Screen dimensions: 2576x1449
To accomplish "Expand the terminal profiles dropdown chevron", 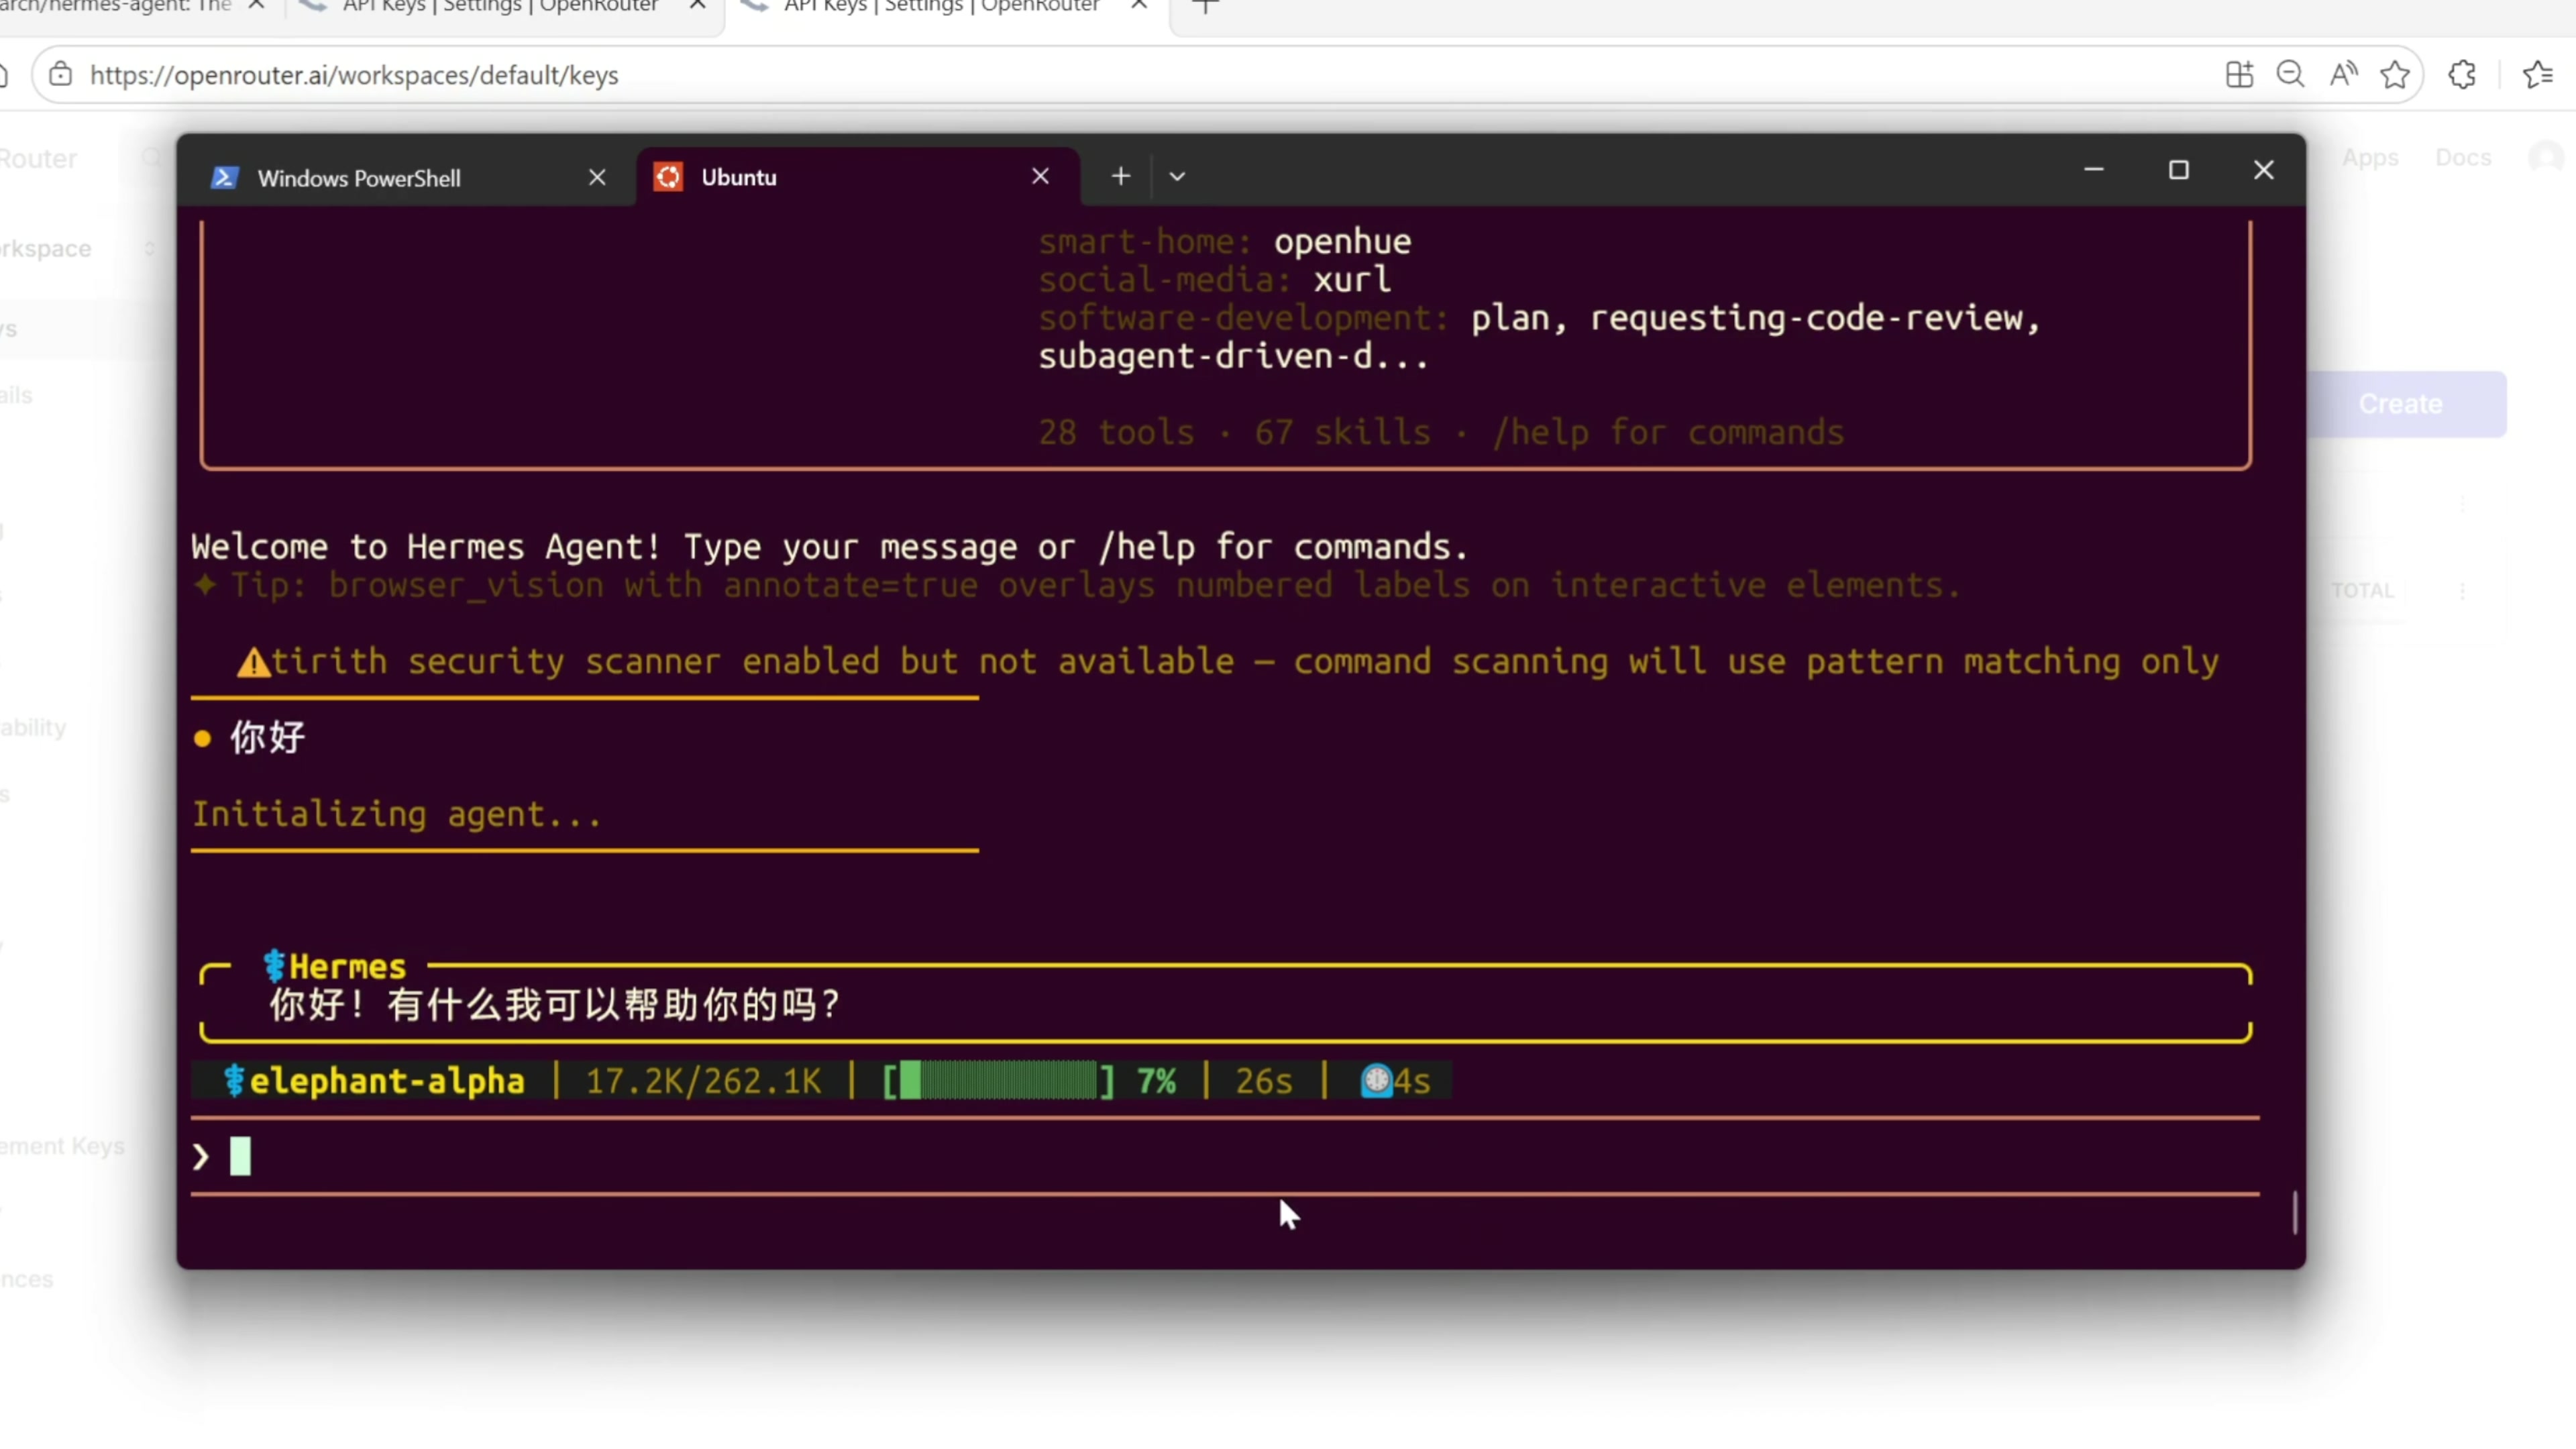I will click(x=1177, y=177).
